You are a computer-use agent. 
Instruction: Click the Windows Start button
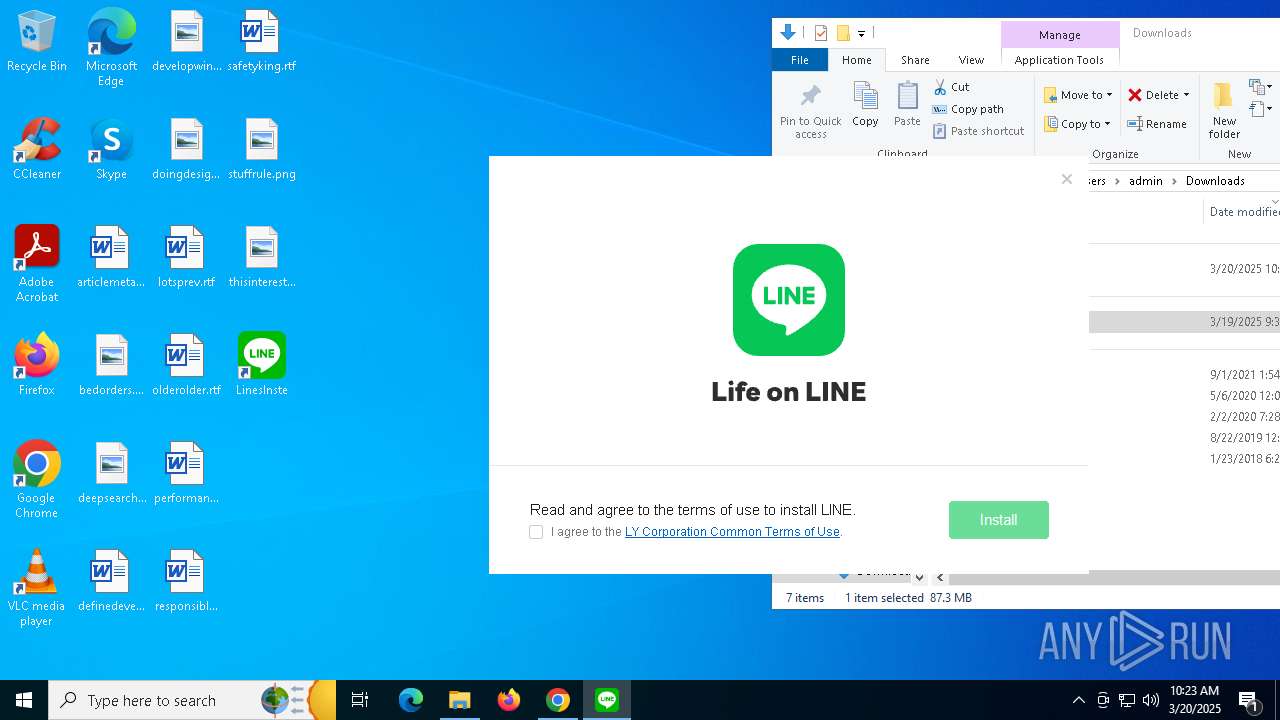click(24, 700)
